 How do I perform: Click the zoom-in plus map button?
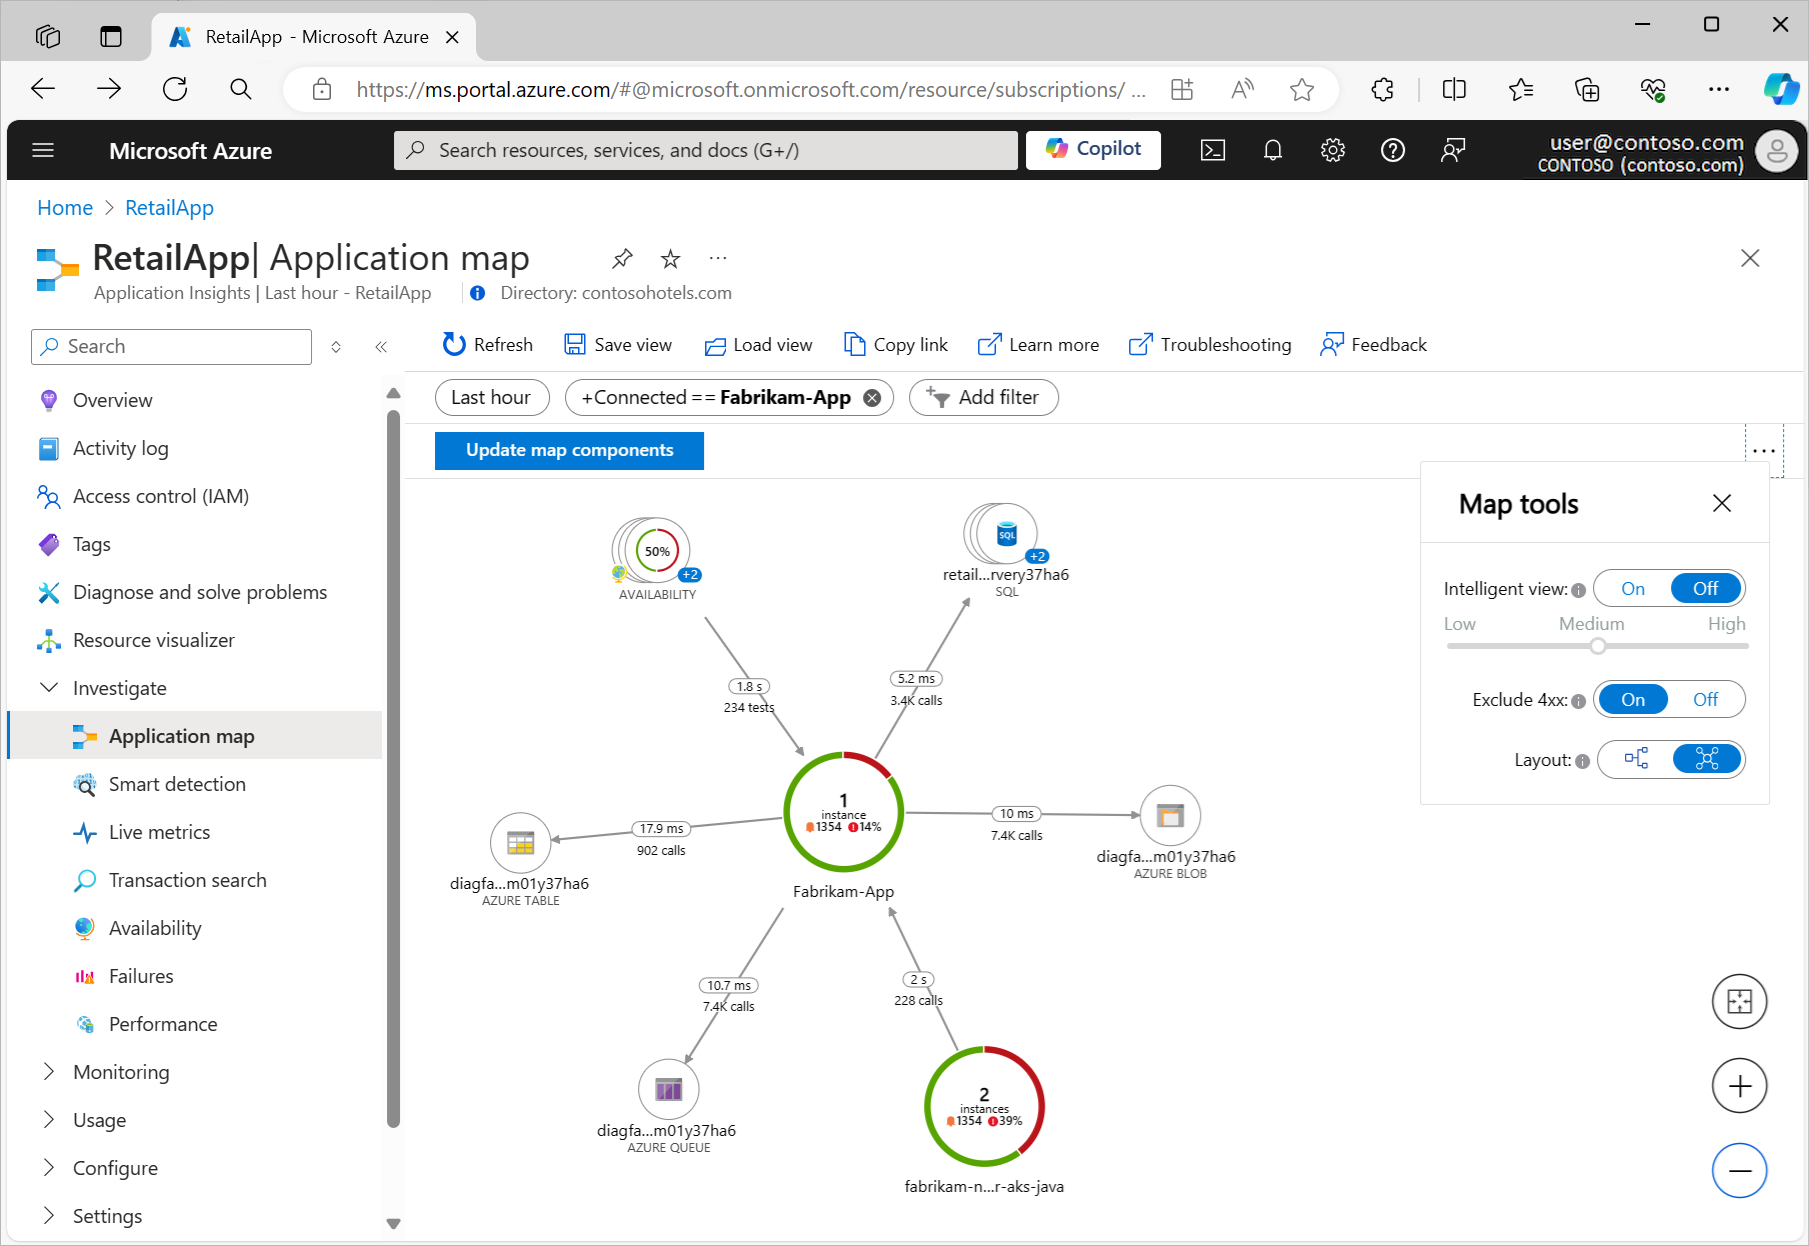[x=1739, y=1086]
